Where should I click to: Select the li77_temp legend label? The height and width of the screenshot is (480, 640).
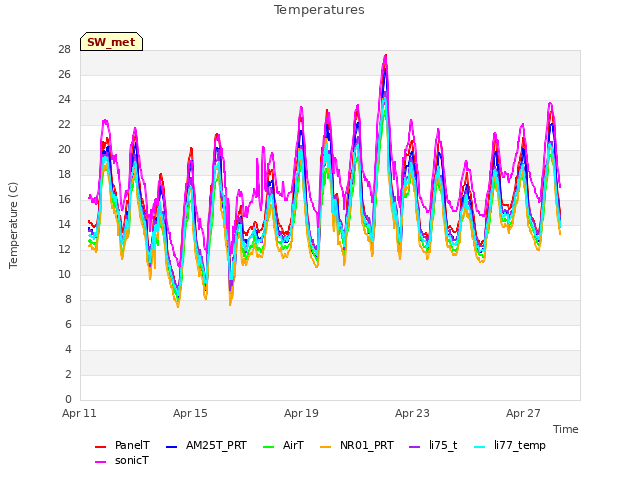click(520, 445)
